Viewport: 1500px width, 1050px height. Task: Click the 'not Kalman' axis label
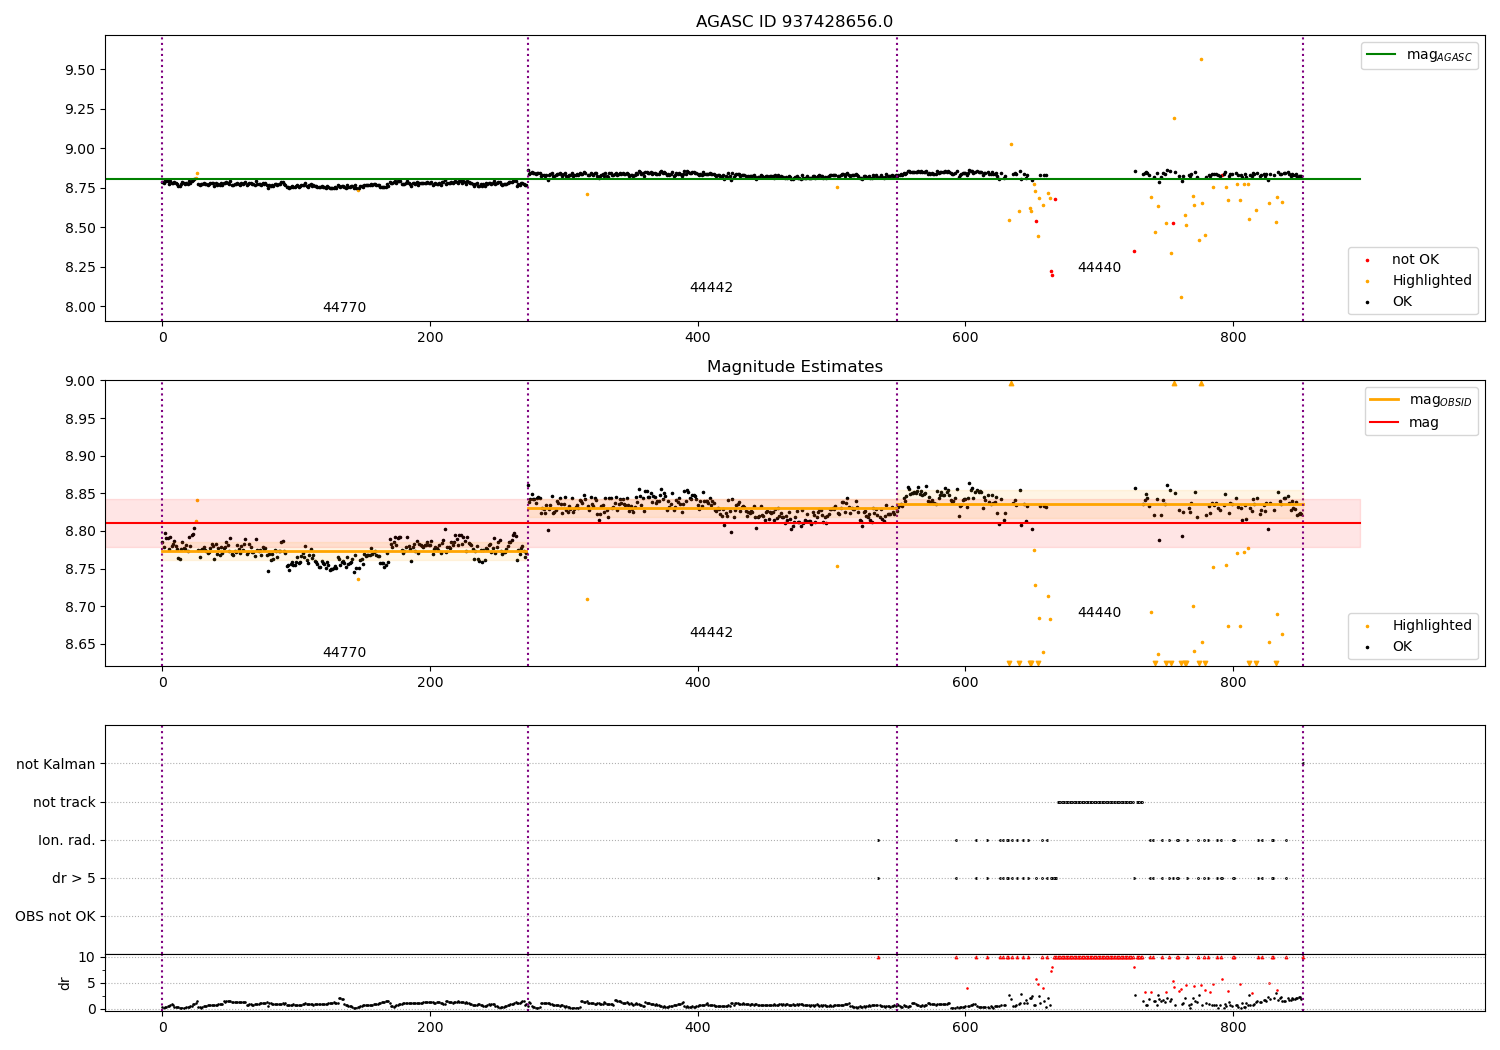(x=56, y=765)
